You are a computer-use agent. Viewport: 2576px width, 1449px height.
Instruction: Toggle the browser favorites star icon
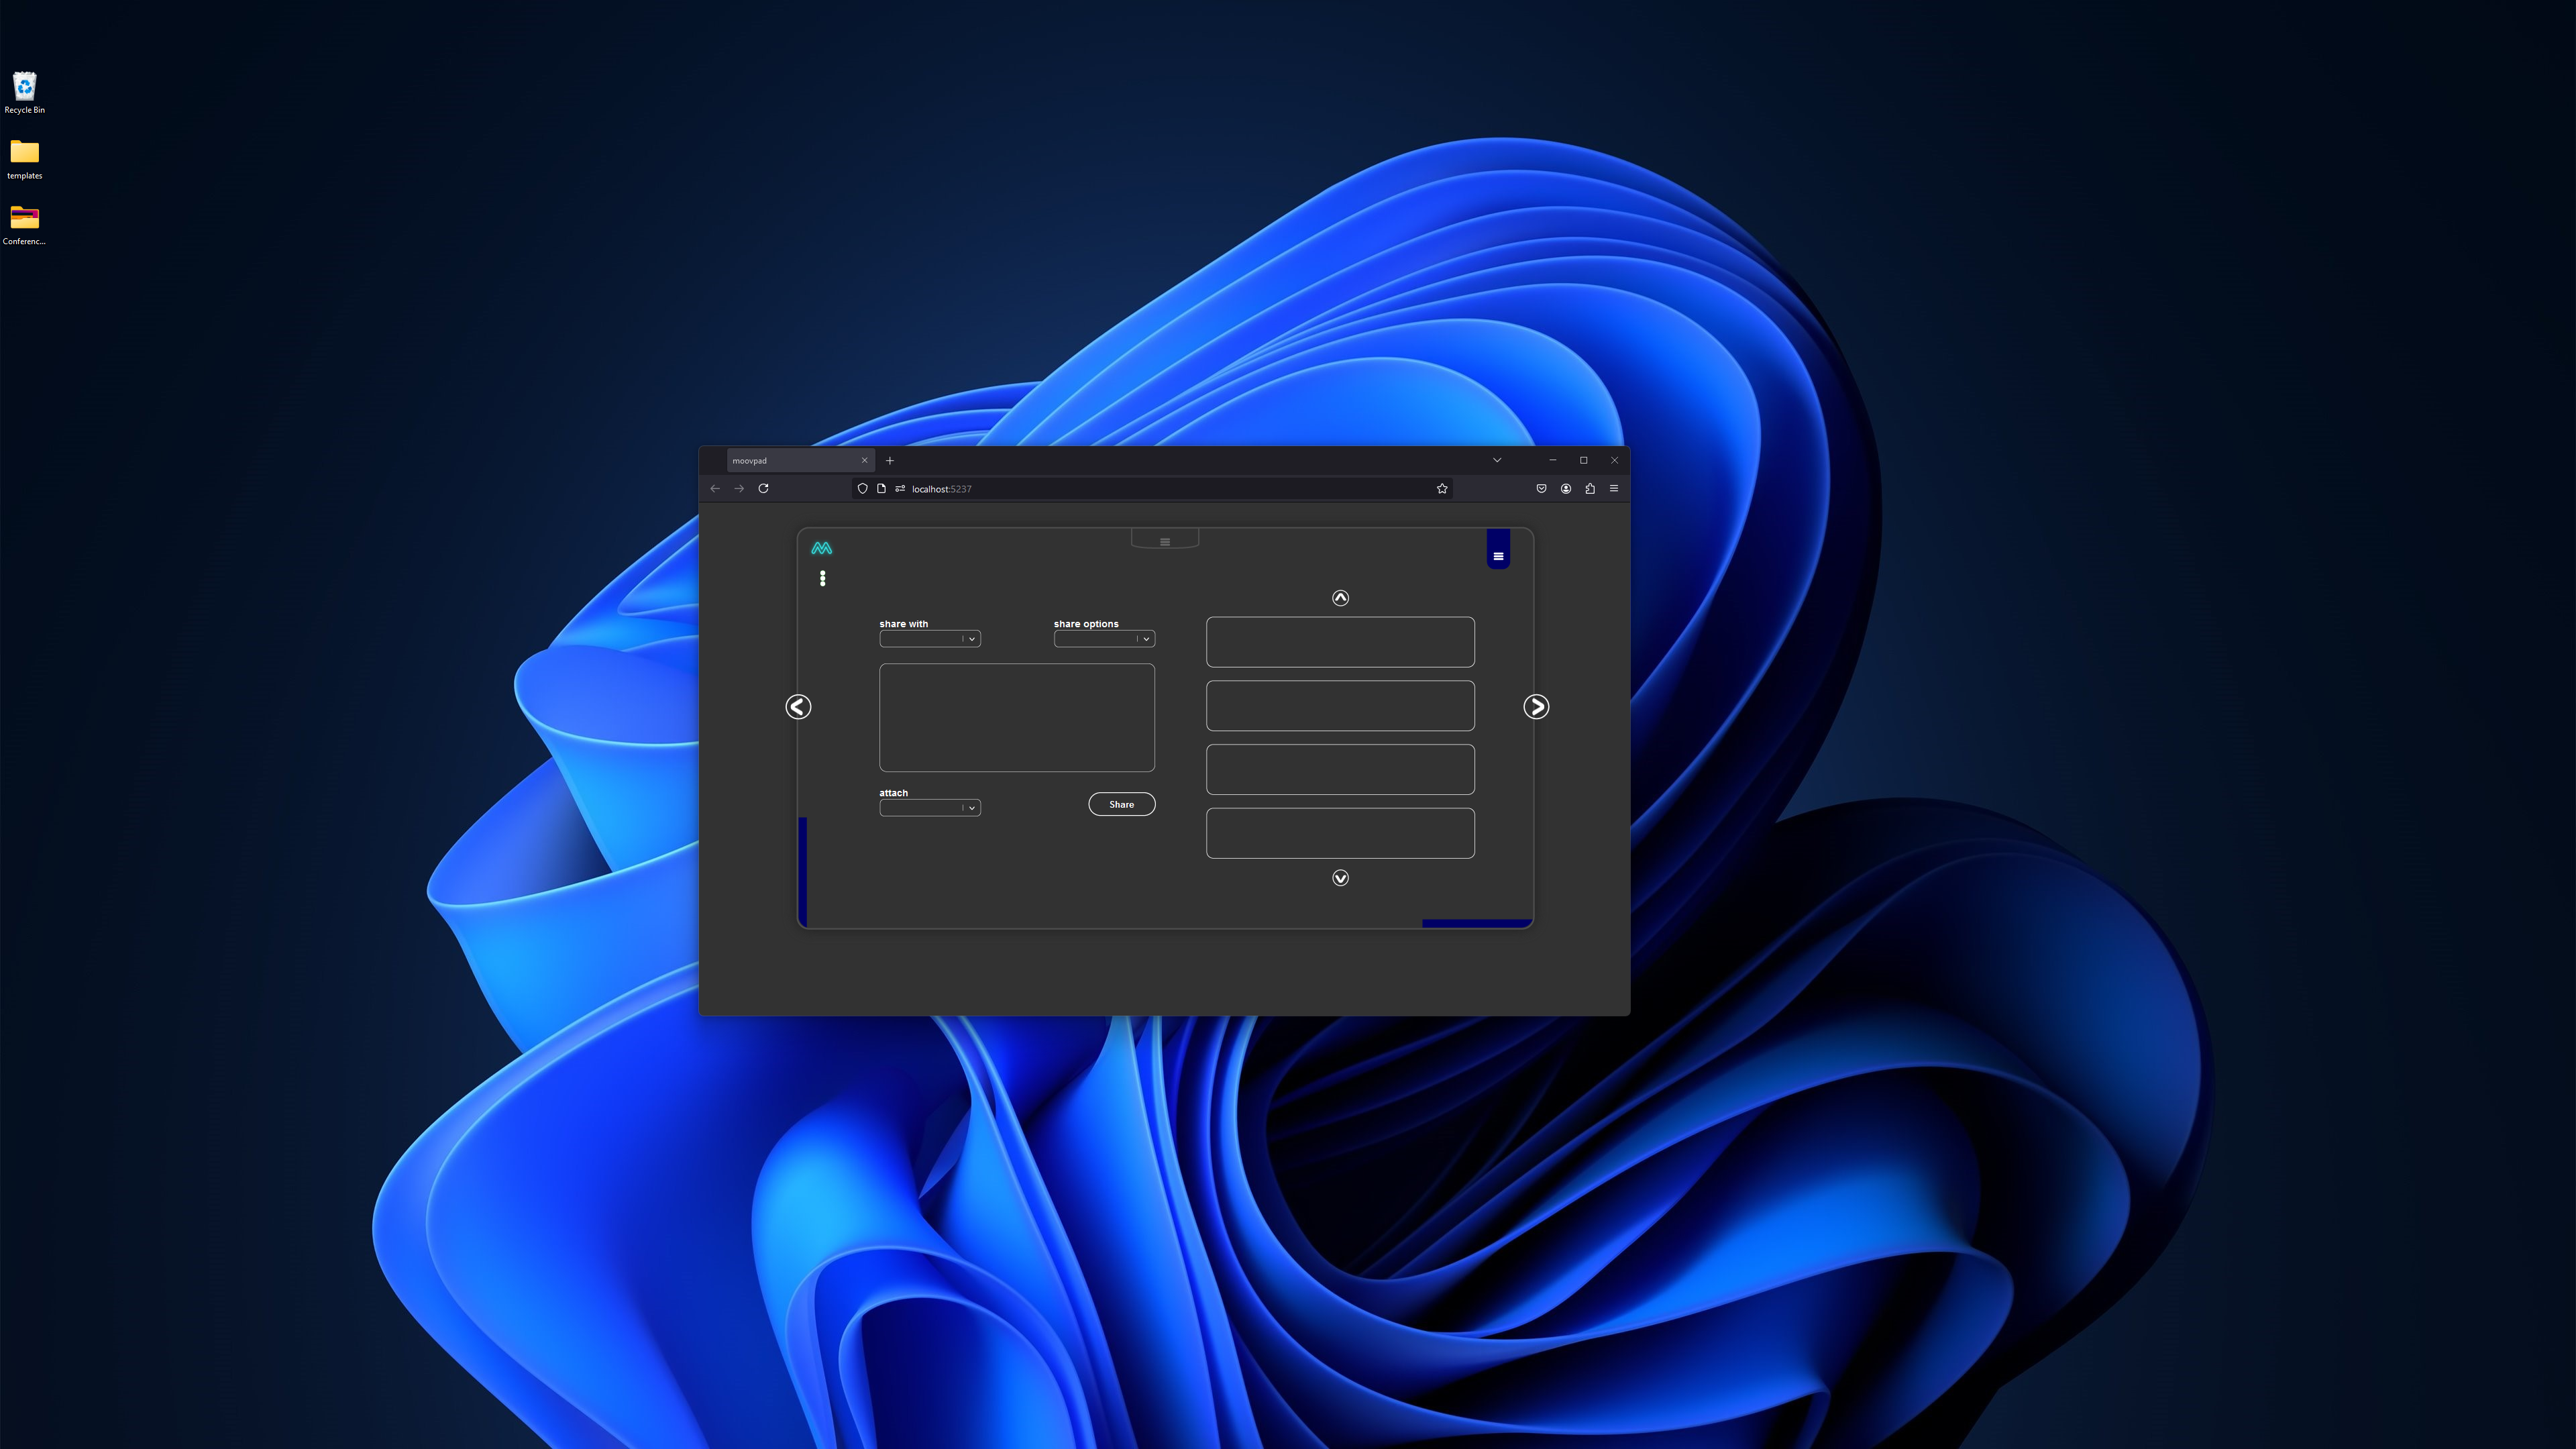pos(1442,488)
